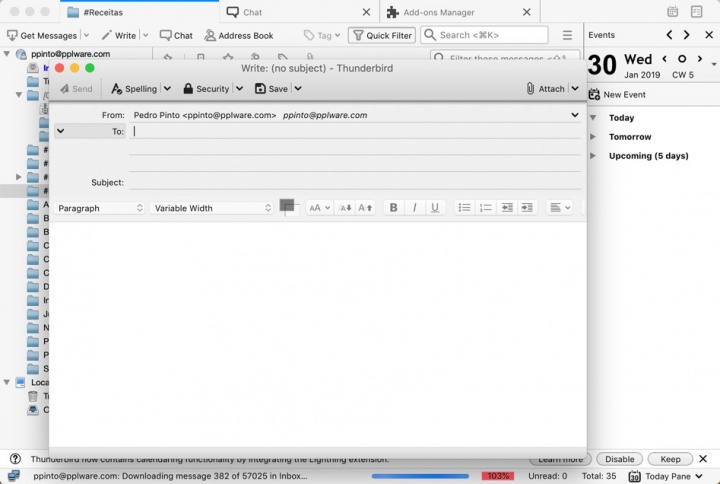Insert a bulleted list

tap(464, 208)
